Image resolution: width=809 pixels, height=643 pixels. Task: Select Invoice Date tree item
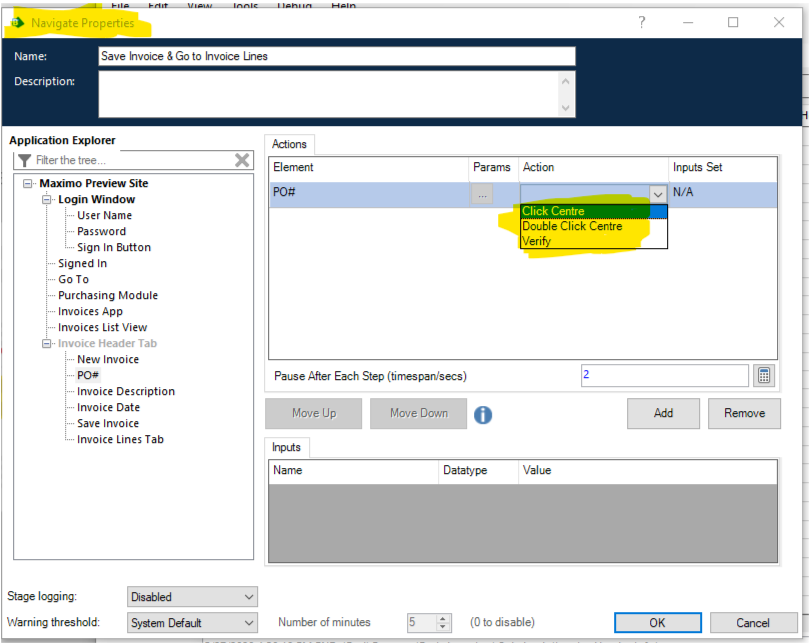coord(108,407)
